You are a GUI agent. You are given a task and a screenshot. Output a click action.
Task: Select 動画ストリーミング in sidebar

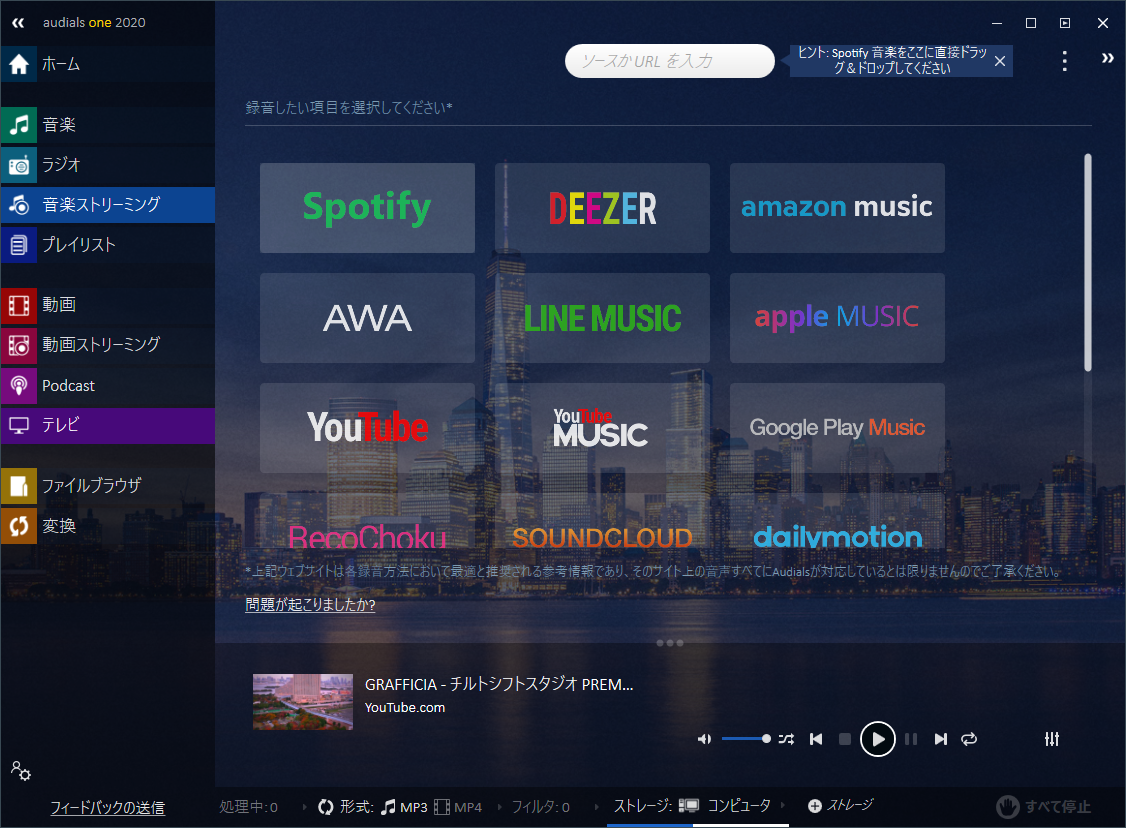[x=108, y=345]
